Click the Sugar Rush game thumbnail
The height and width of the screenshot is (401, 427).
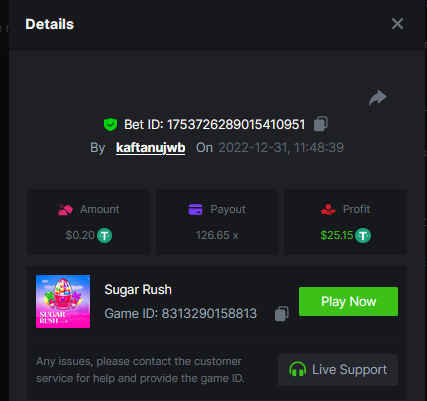pyautogui.click(x=63, y=301)
